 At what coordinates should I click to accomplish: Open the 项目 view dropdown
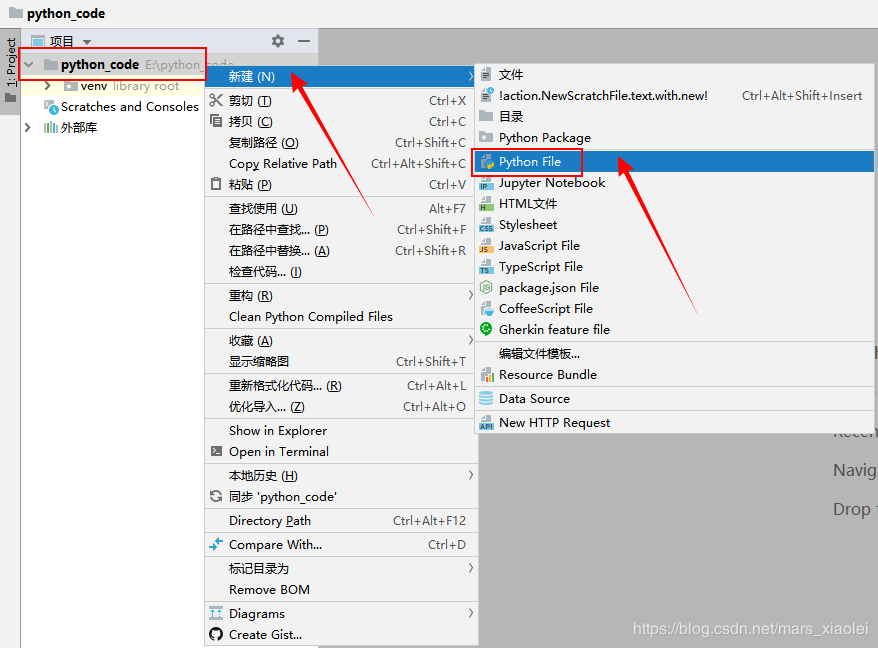(x=87, y=42)
